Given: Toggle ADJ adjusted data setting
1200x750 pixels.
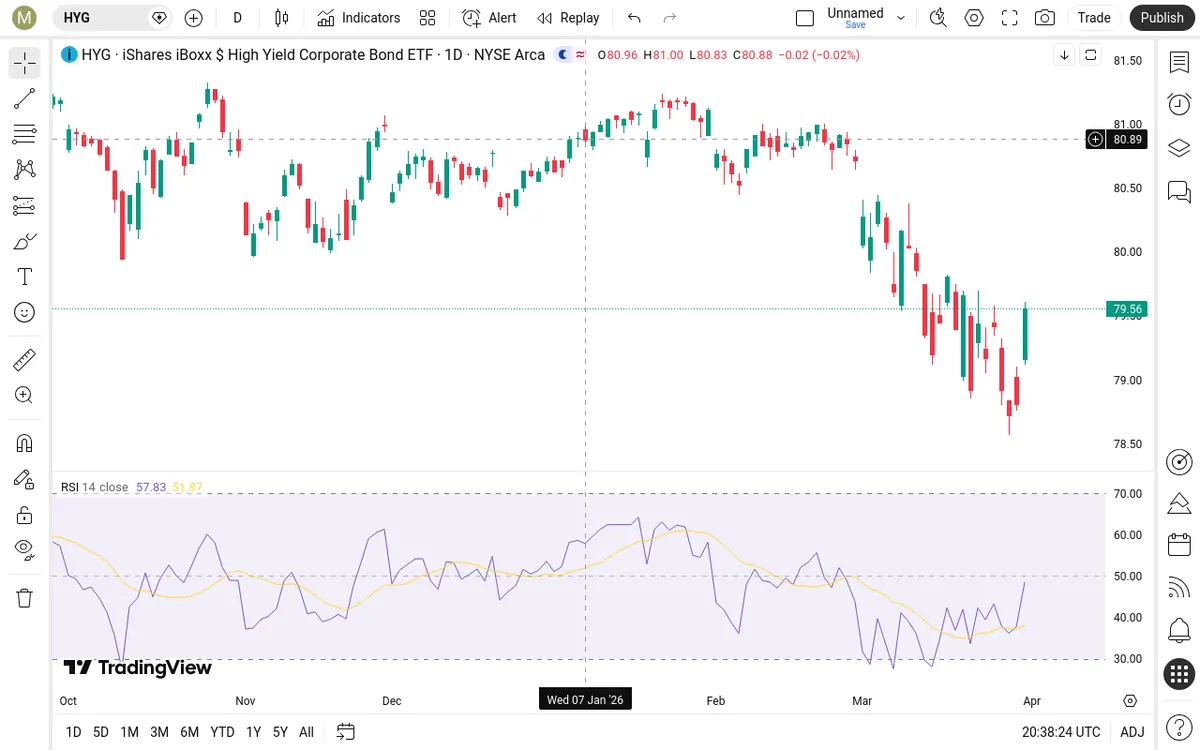Looking at the screenshot, I should coord(1132,732).
